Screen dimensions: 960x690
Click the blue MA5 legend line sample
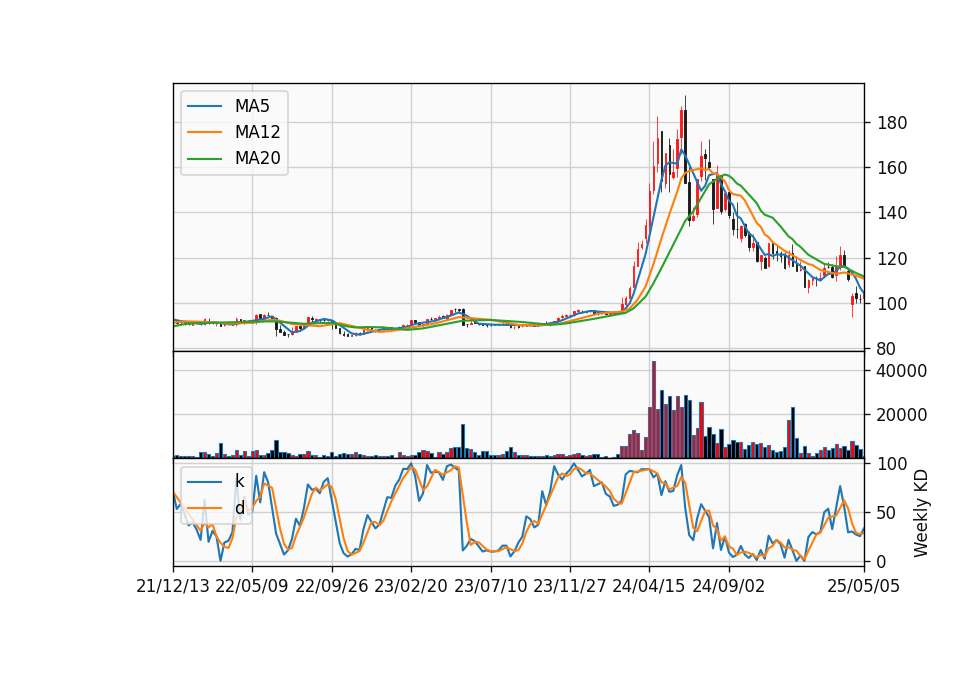(204, 107)
